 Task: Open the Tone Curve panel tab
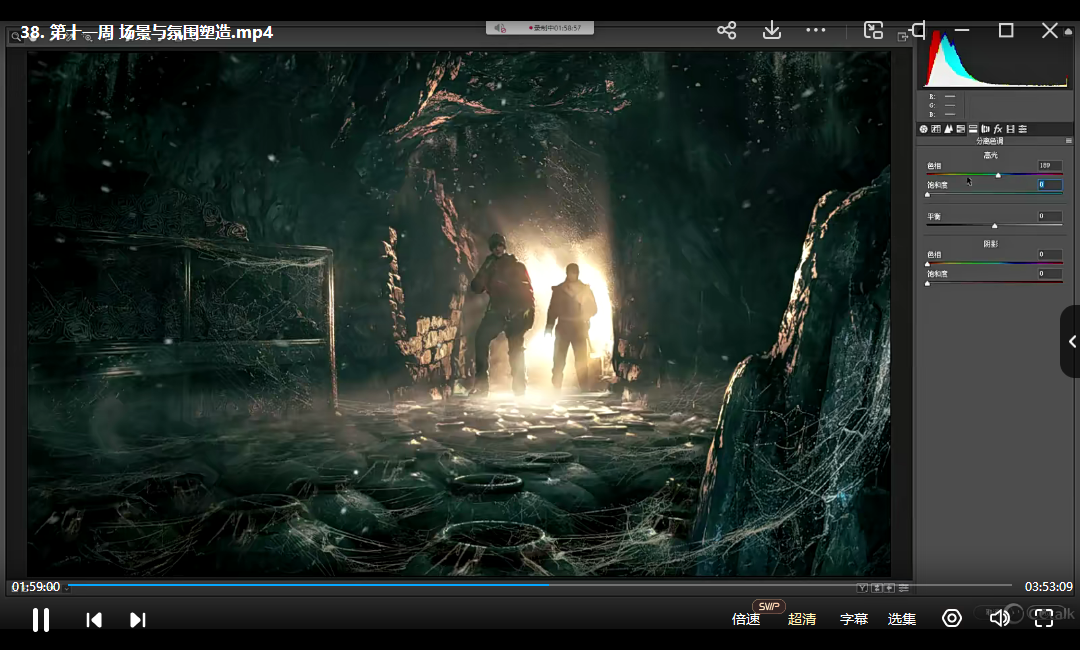(x=936, y=129)
